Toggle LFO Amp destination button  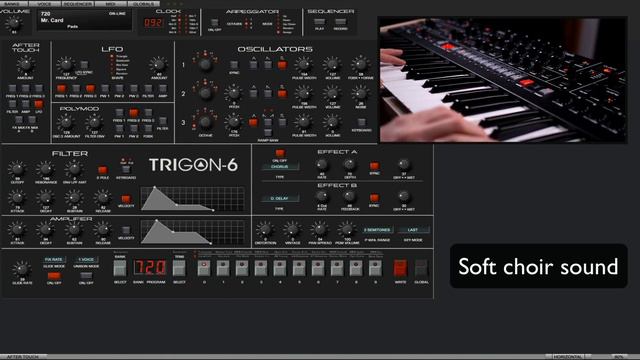[x=163, y=88]
